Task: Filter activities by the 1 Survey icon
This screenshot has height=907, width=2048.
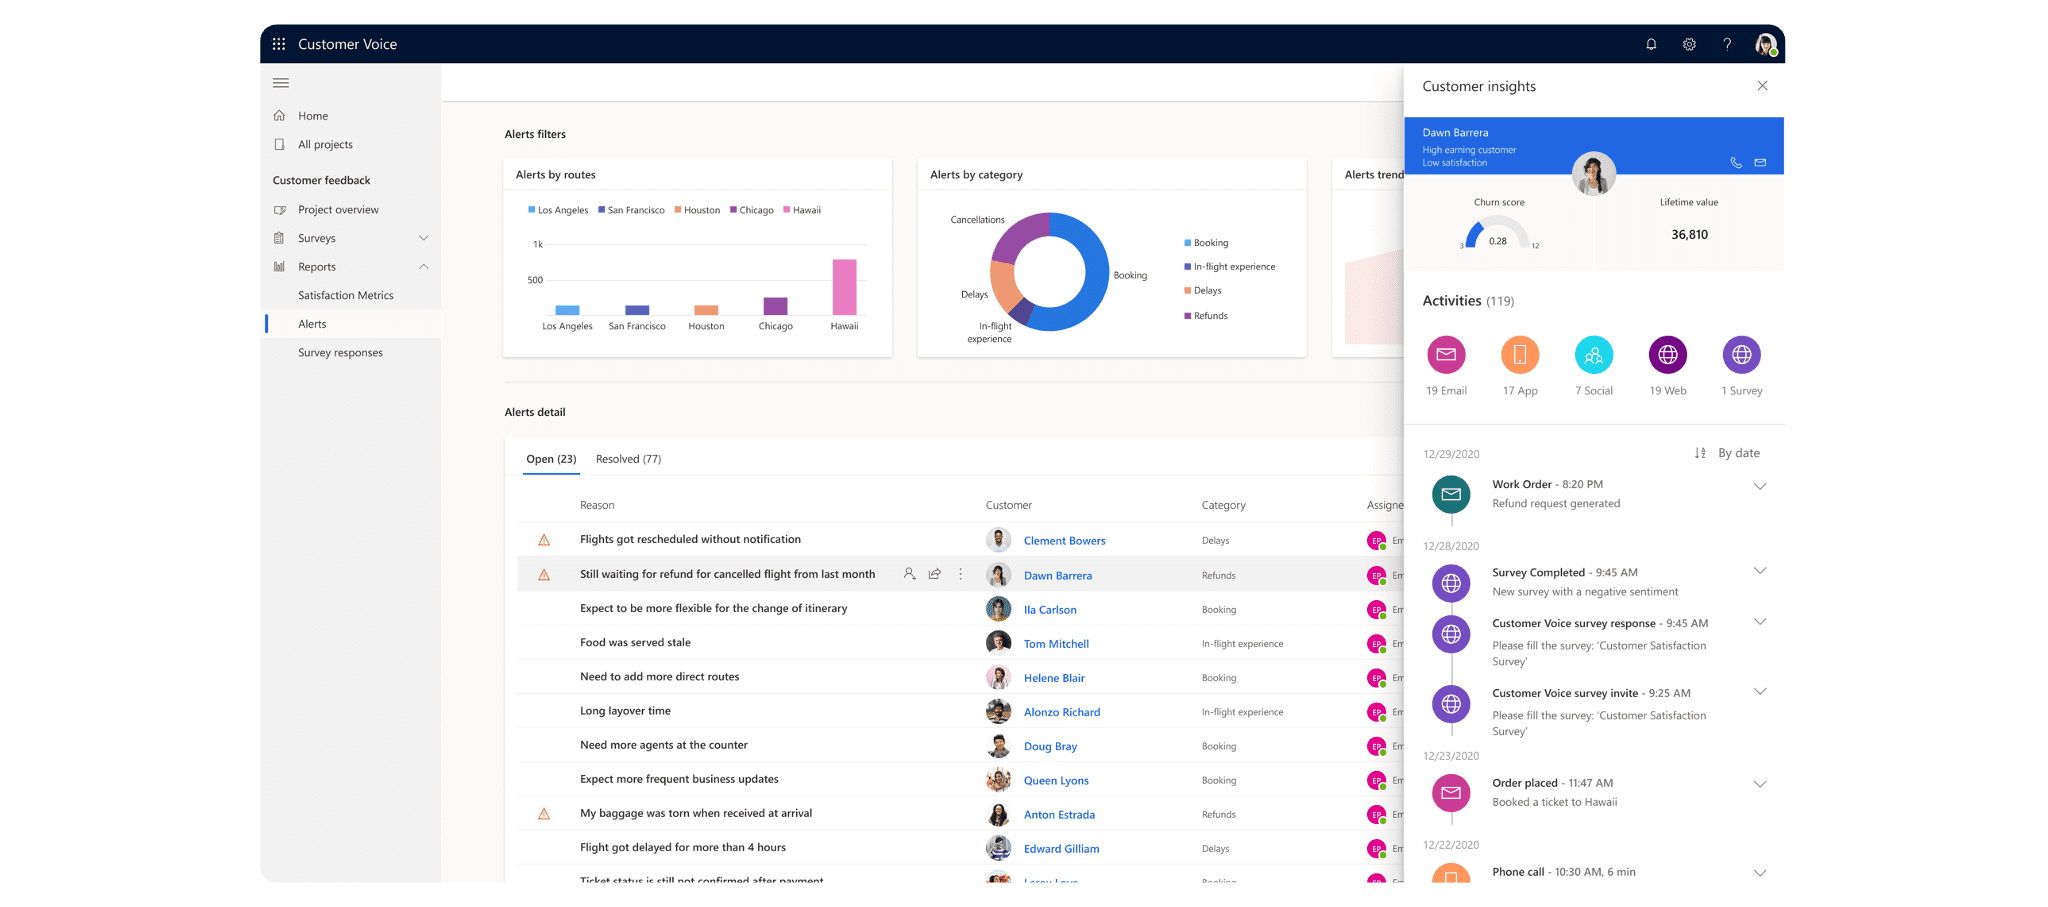Action: pyautogui.click(x=1742, y=354)
